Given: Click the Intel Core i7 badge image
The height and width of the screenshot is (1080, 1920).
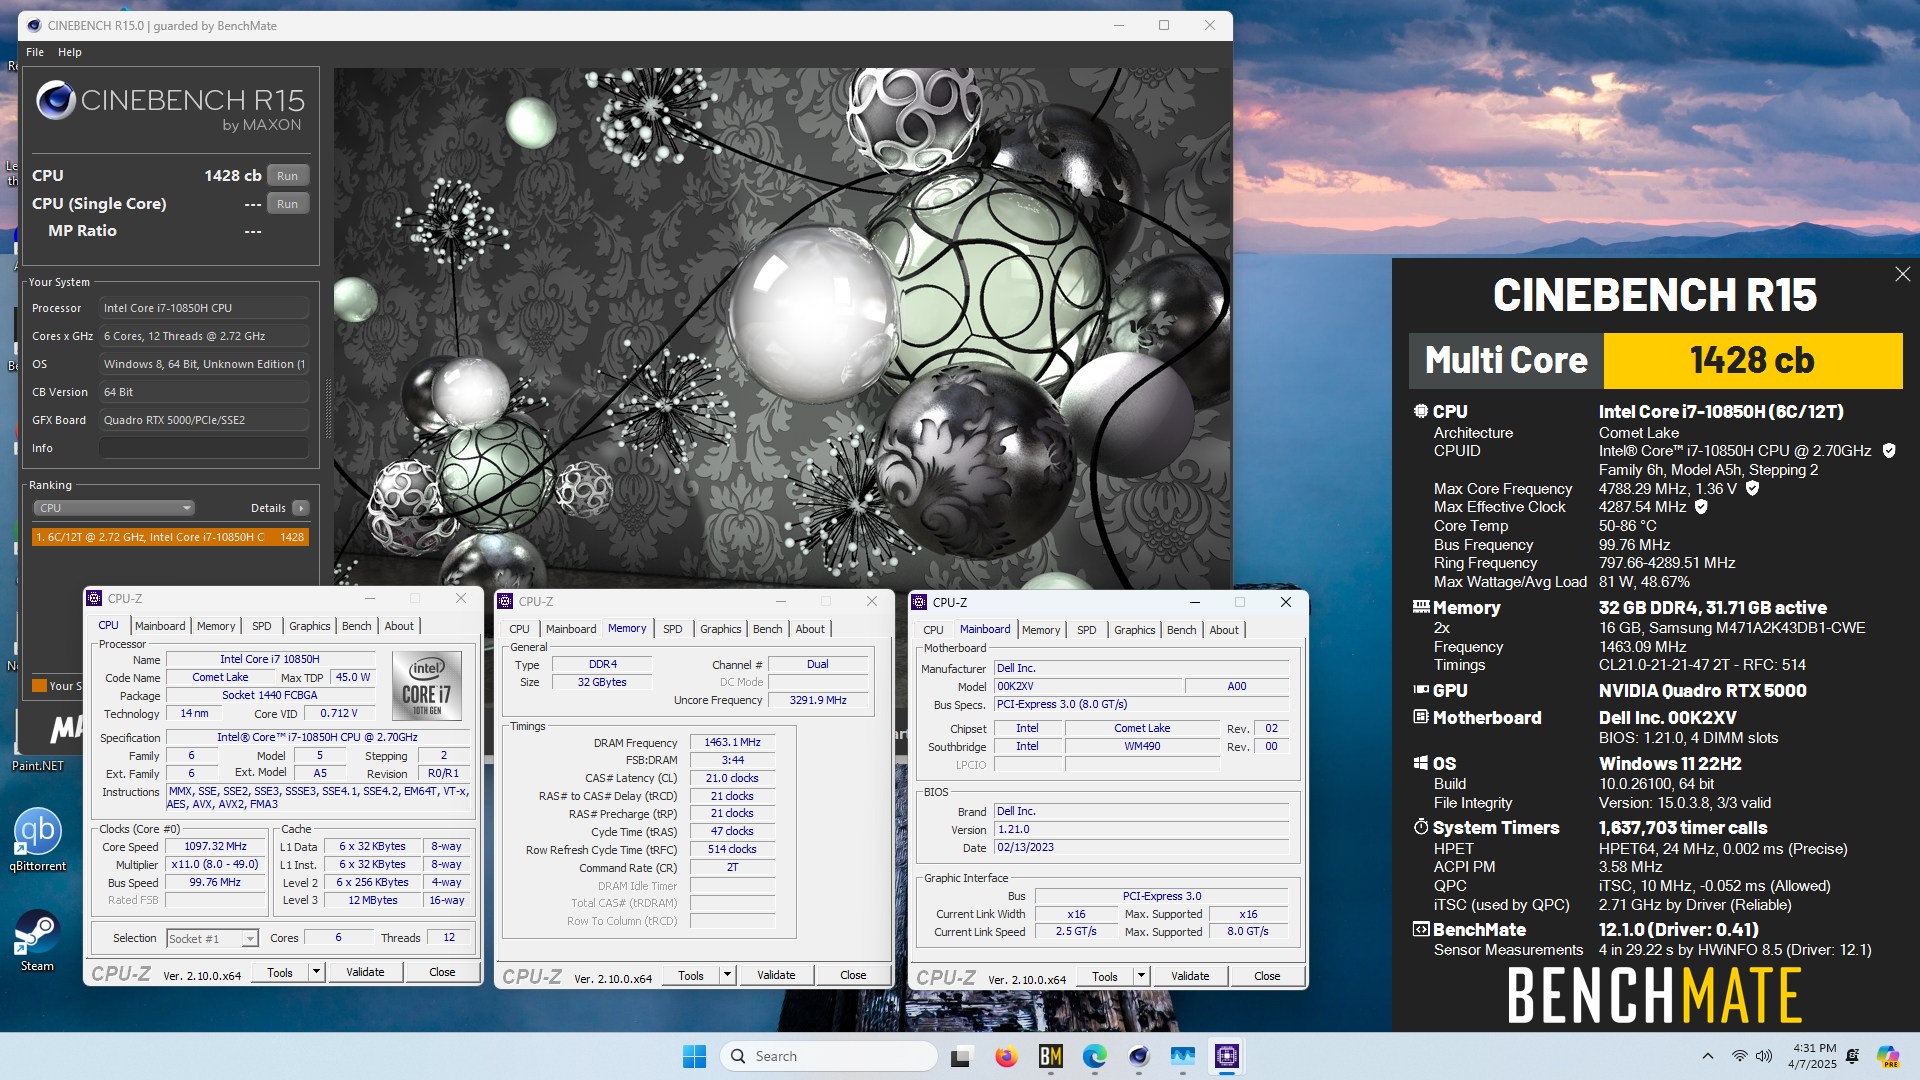Looking at the screenshot, I should (x=427, y=686).
